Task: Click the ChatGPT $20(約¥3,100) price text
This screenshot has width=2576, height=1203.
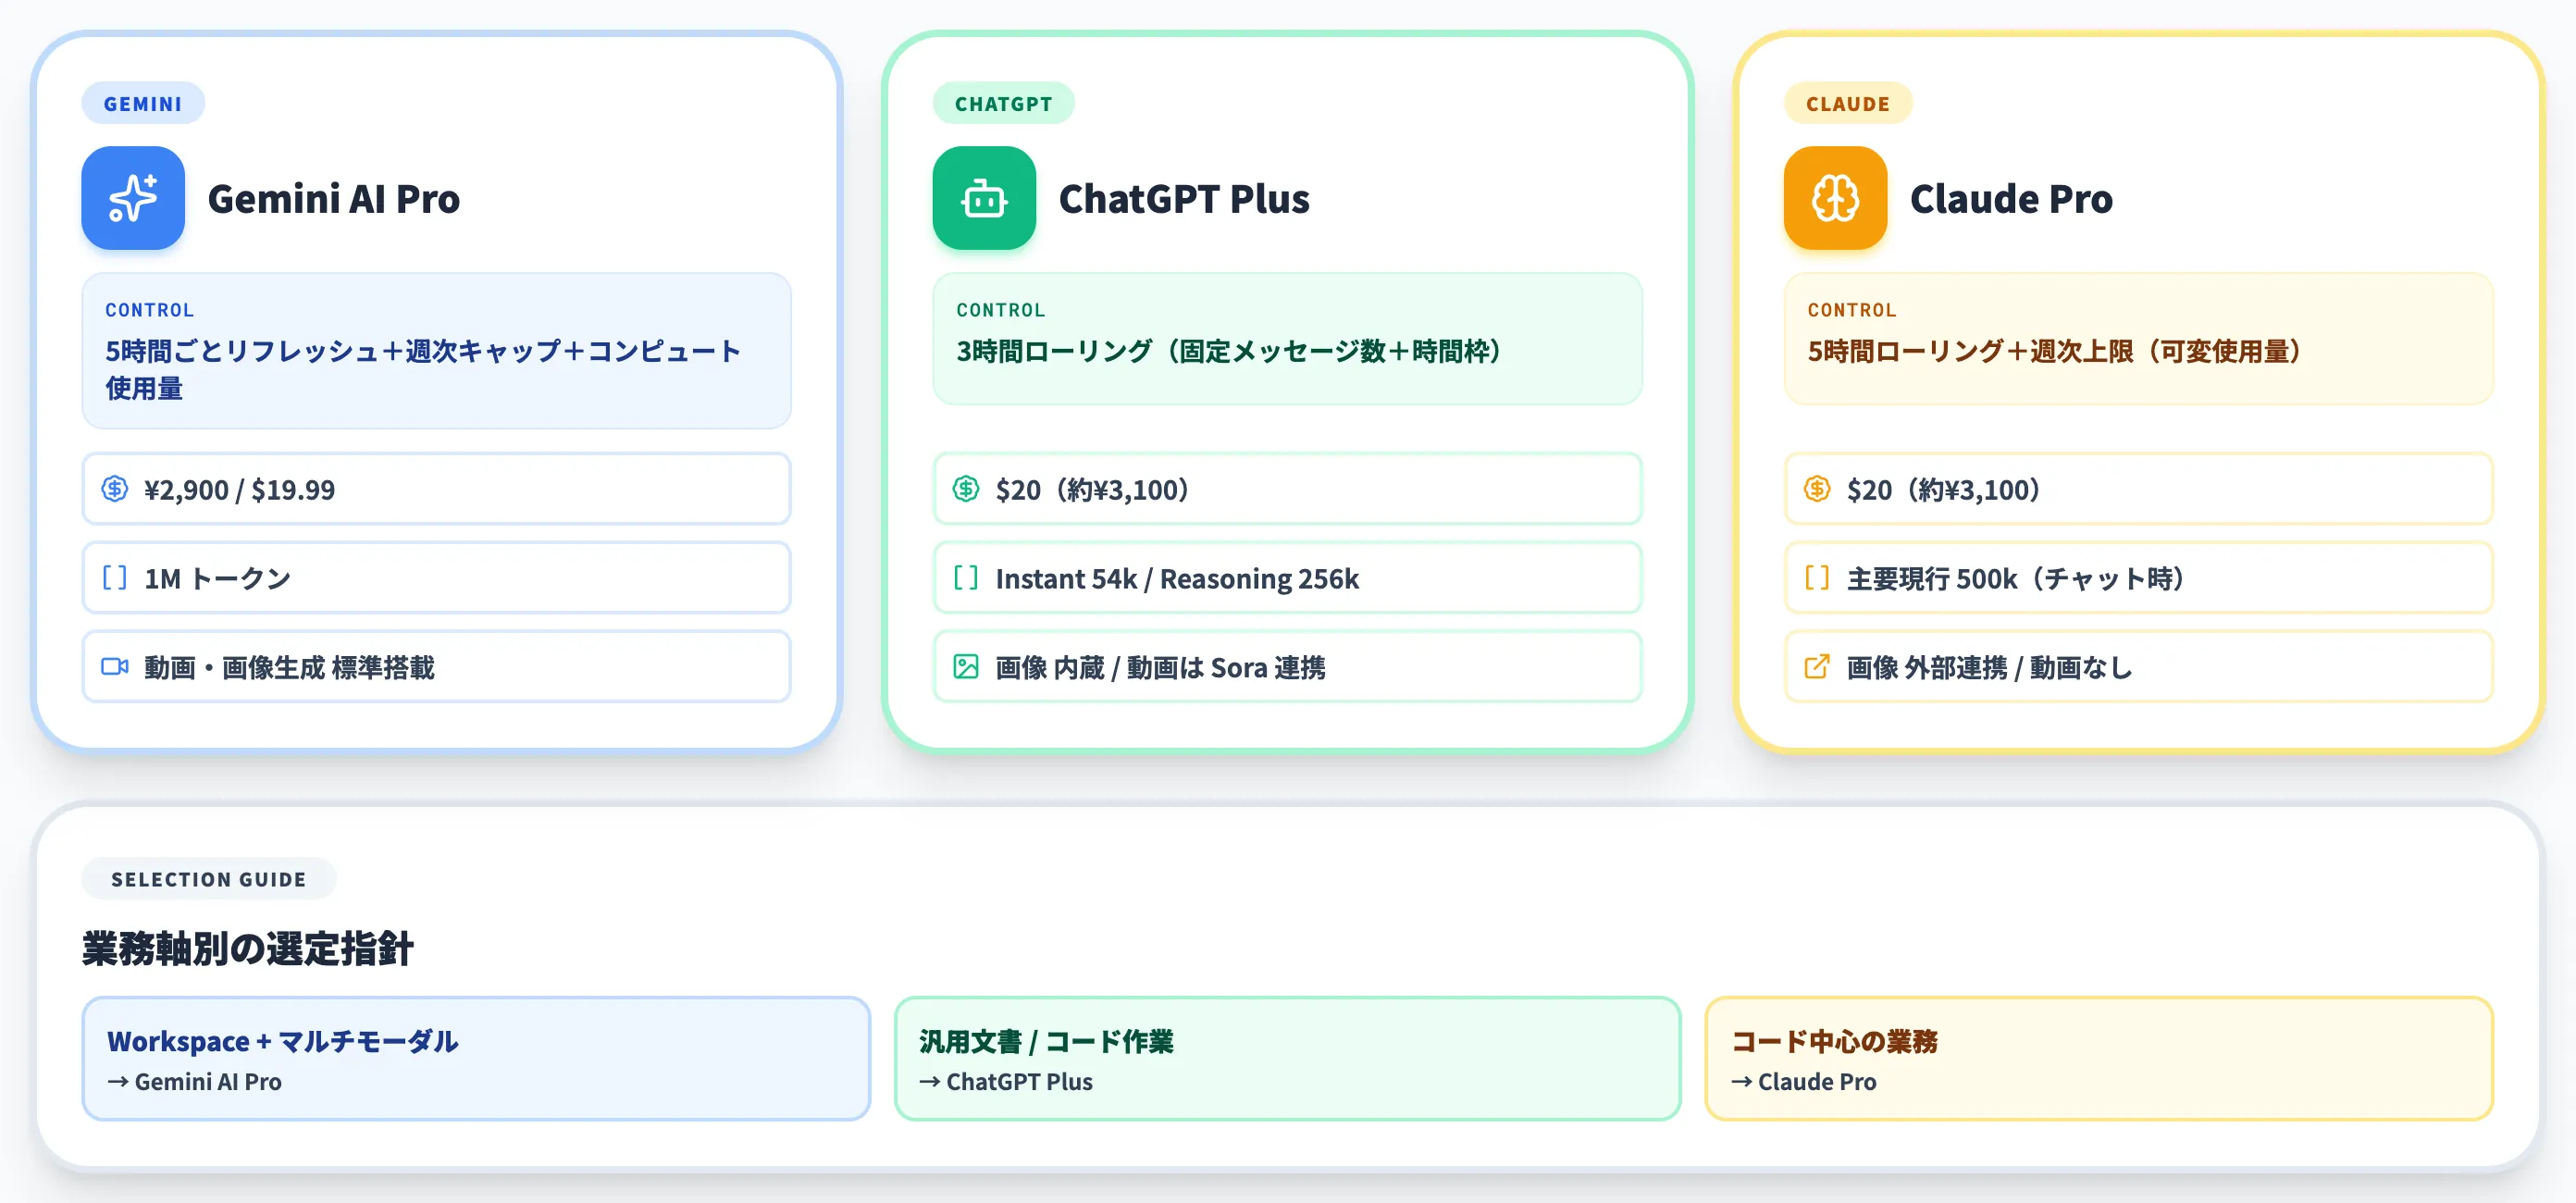Action: 1092,490
